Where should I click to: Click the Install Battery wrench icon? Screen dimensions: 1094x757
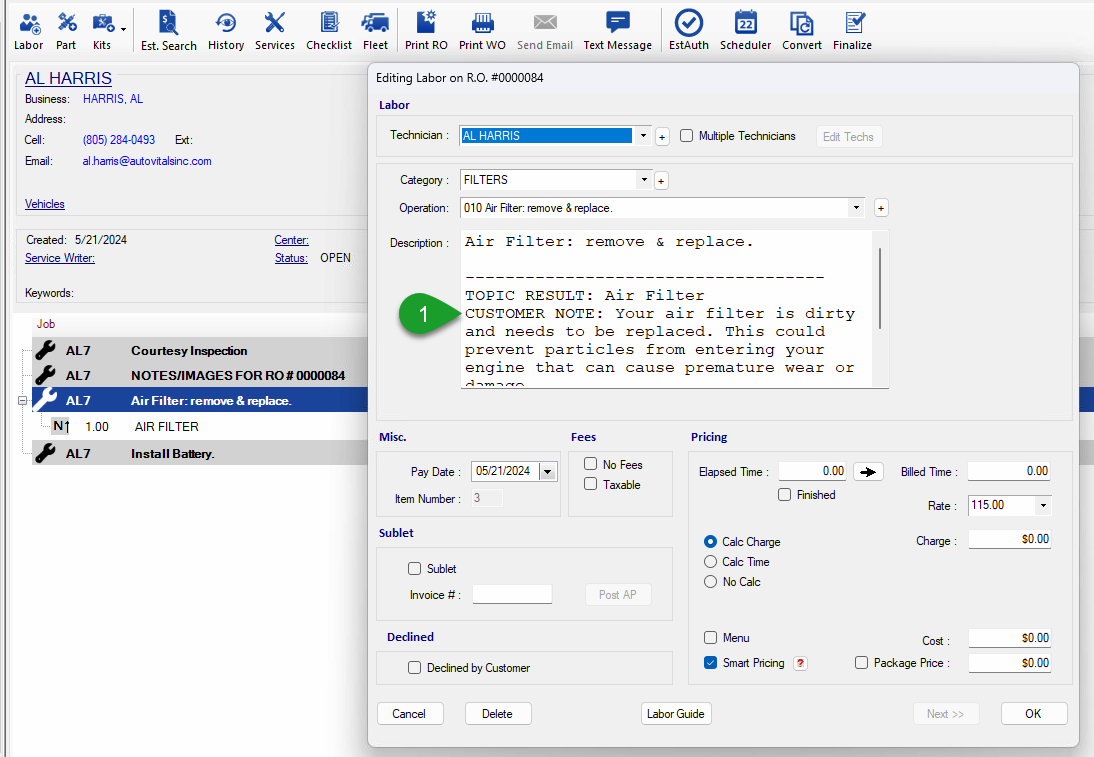coord(45,453)
